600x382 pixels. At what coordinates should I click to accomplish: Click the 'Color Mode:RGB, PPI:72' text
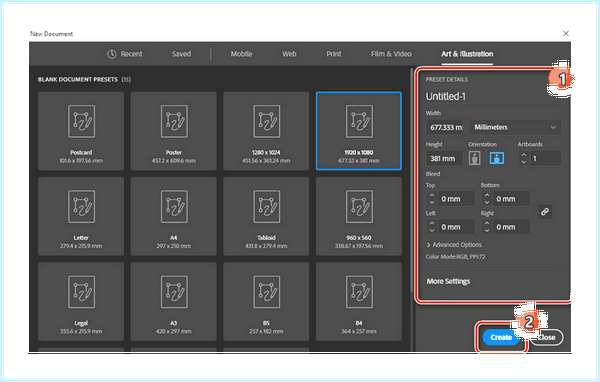(455, 257)
